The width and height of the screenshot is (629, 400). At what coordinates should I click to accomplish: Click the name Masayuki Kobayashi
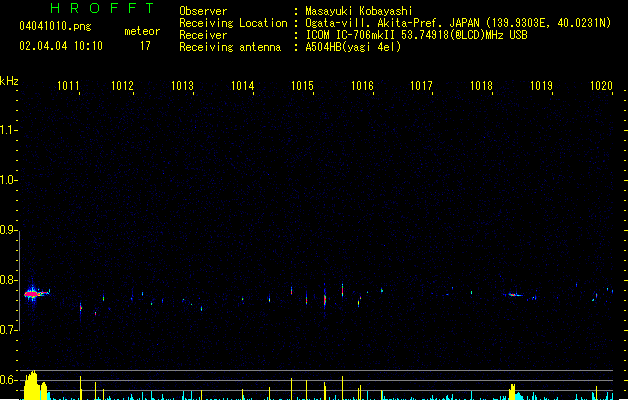359,11
